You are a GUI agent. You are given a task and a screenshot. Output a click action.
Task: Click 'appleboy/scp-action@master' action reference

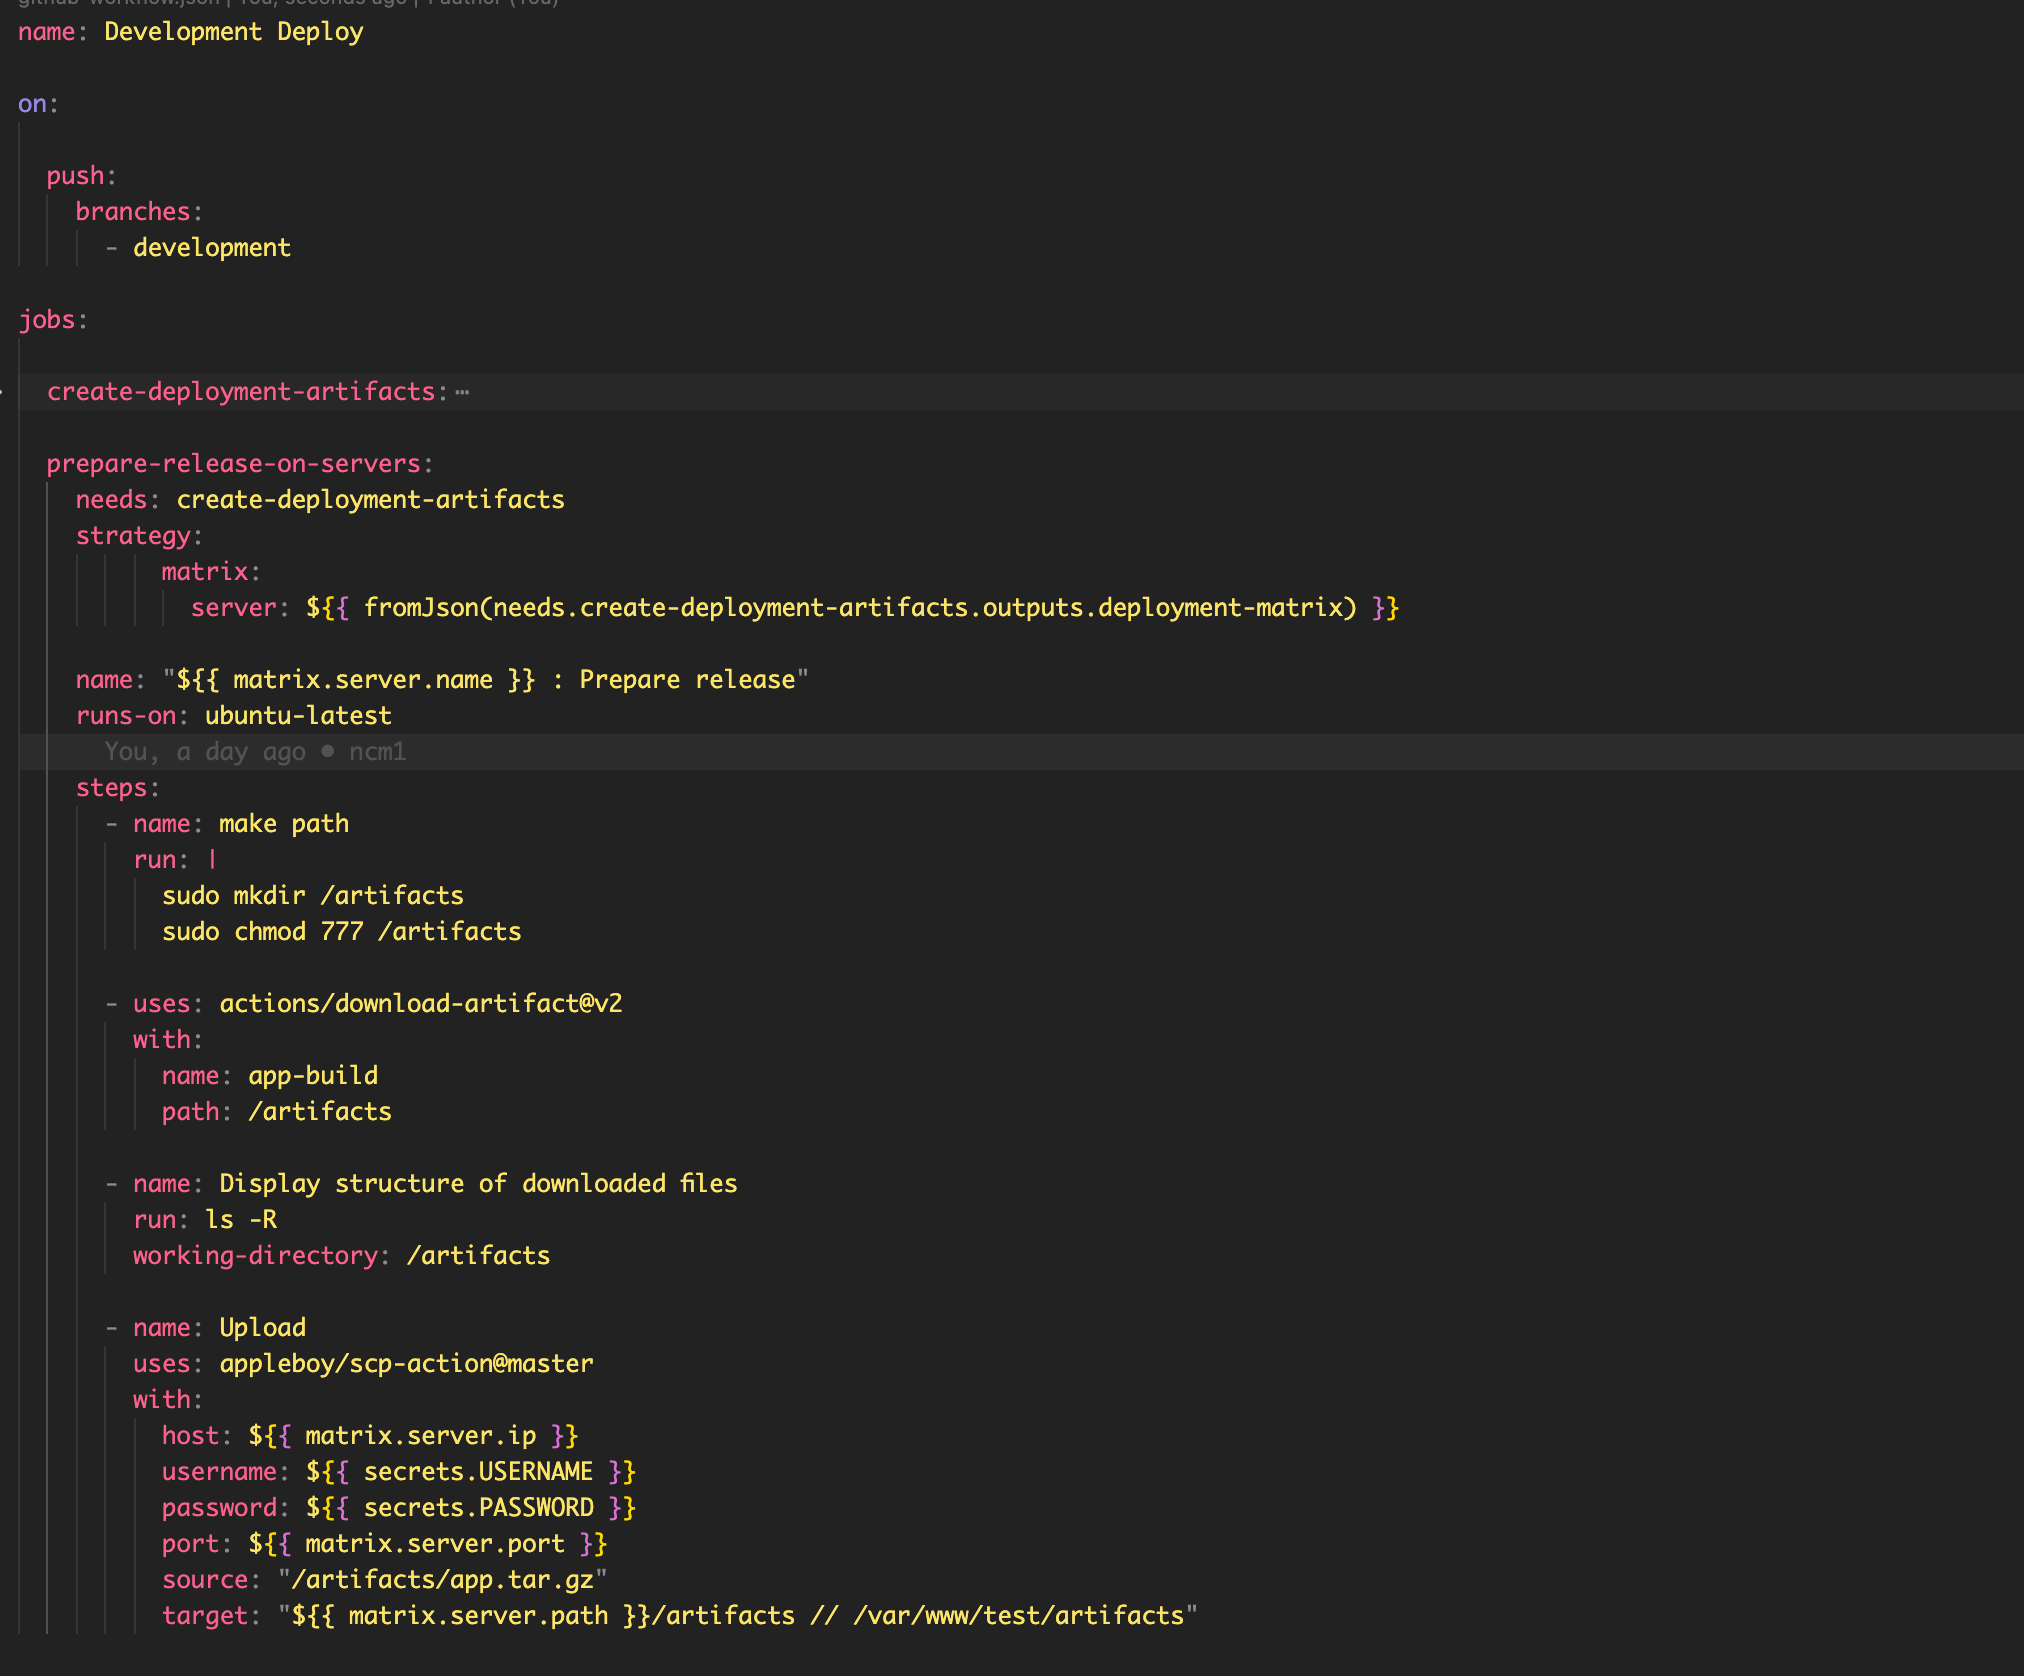(x=404, y=1363)
